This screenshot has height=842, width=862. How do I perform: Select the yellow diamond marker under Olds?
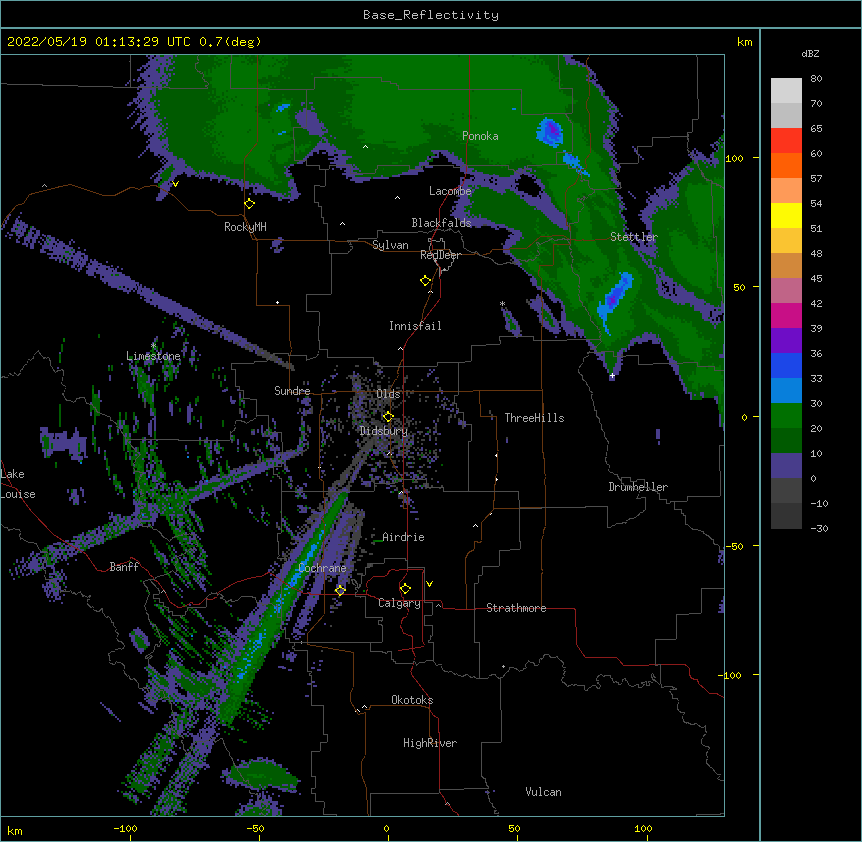[x=388, y=417]
